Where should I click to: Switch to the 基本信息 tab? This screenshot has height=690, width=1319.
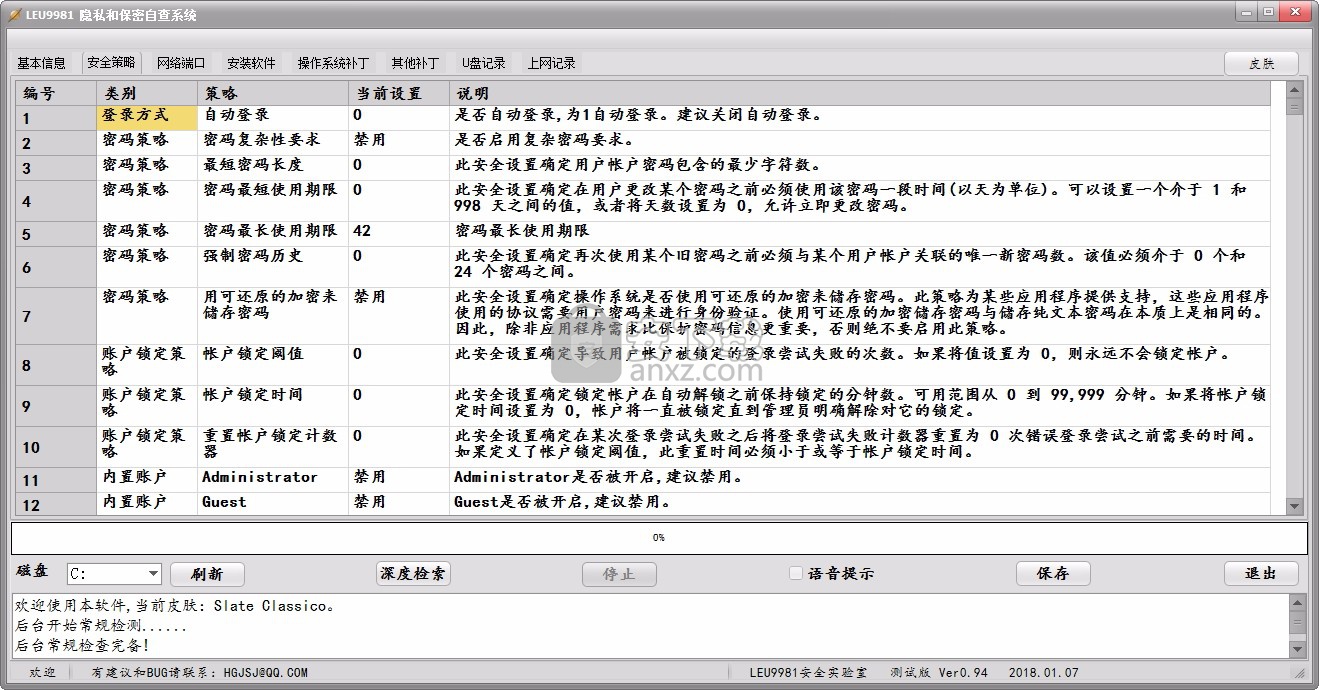coord(41,63)
